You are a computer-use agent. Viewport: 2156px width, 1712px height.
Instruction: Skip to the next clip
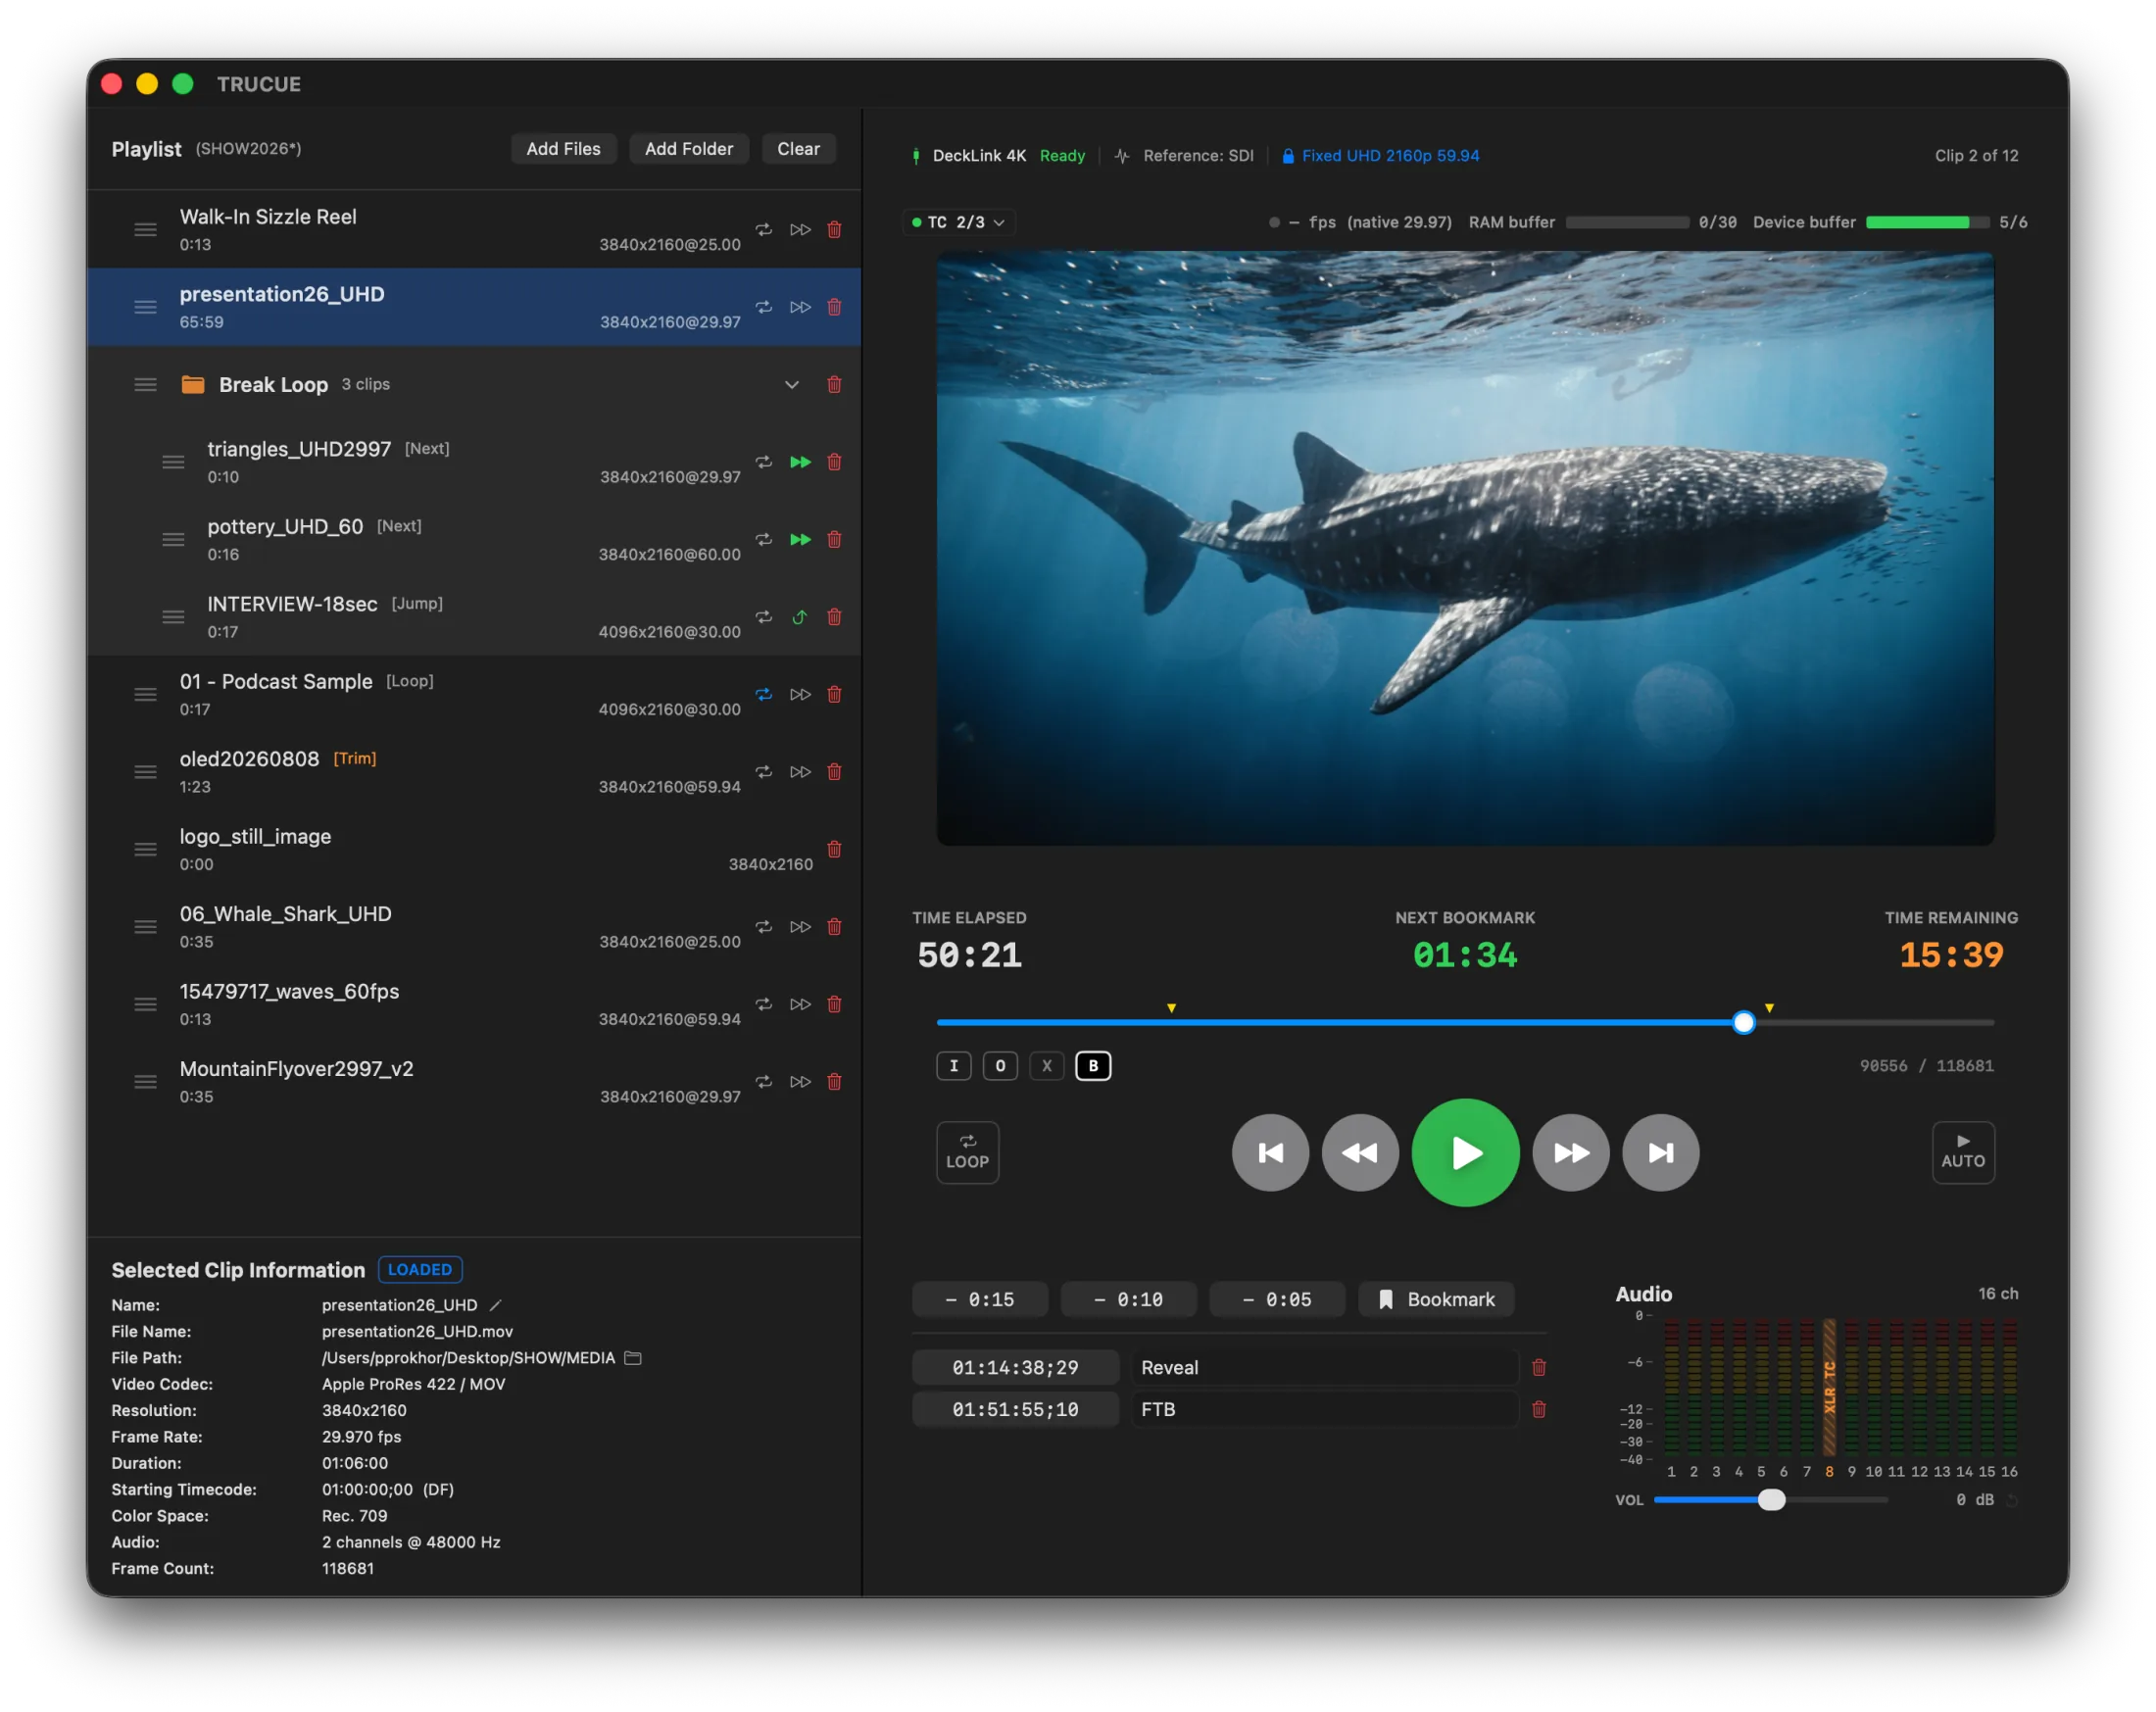[1661, 1153]
